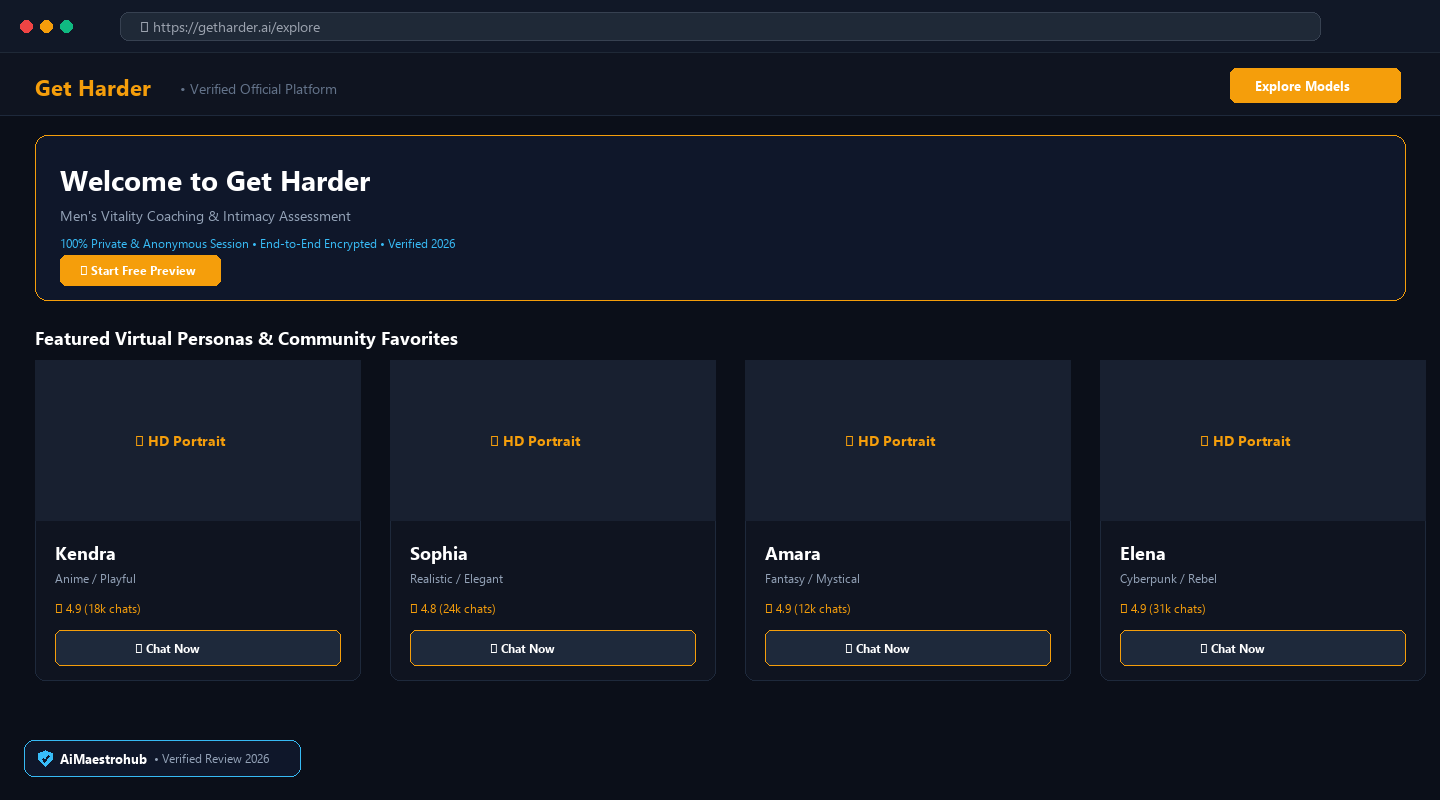Click the green window maximize dot
This screenshot has height=800, width=1440.
pyautogui.click(x=66, y=27)
